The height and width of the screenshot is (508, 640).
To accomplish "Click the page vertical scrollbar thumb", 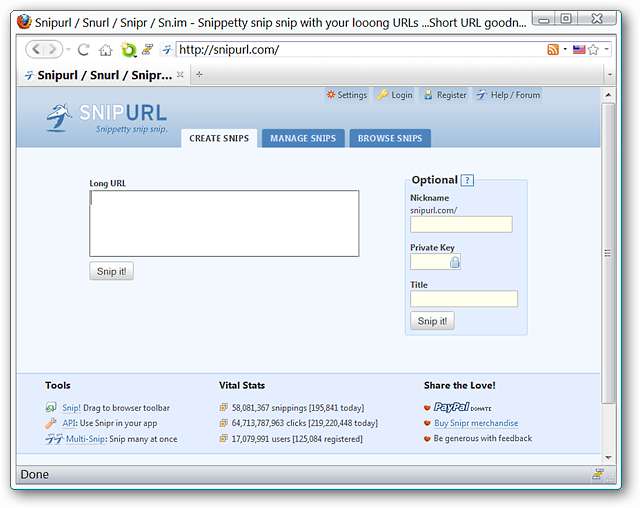I will pyautogui.click(x=608, y=253).
